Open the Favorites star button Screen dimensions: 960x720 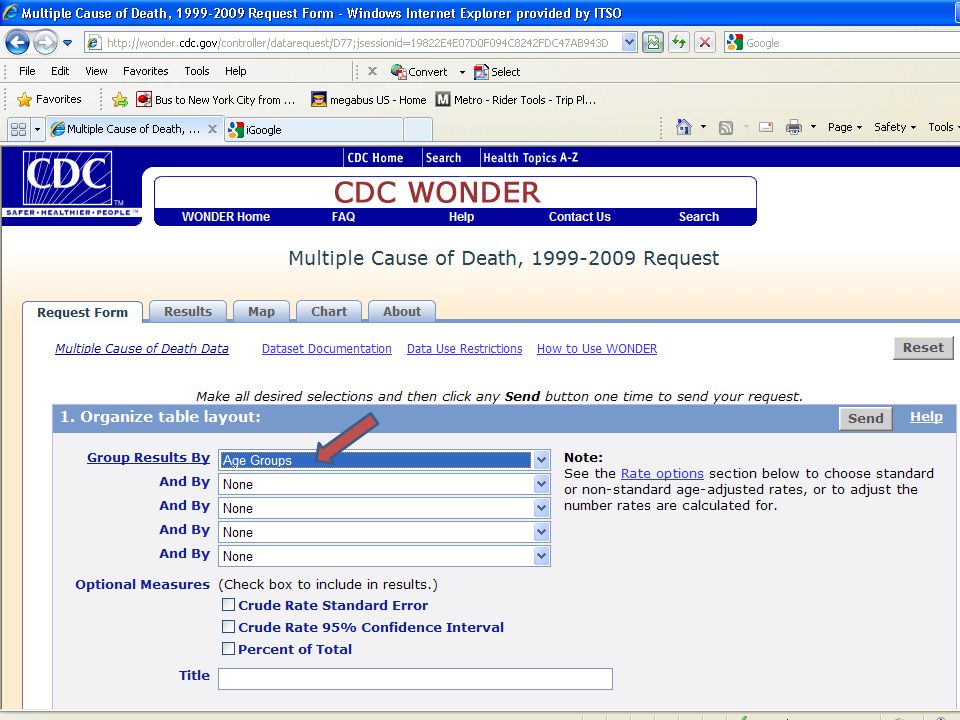pos(50,99)
